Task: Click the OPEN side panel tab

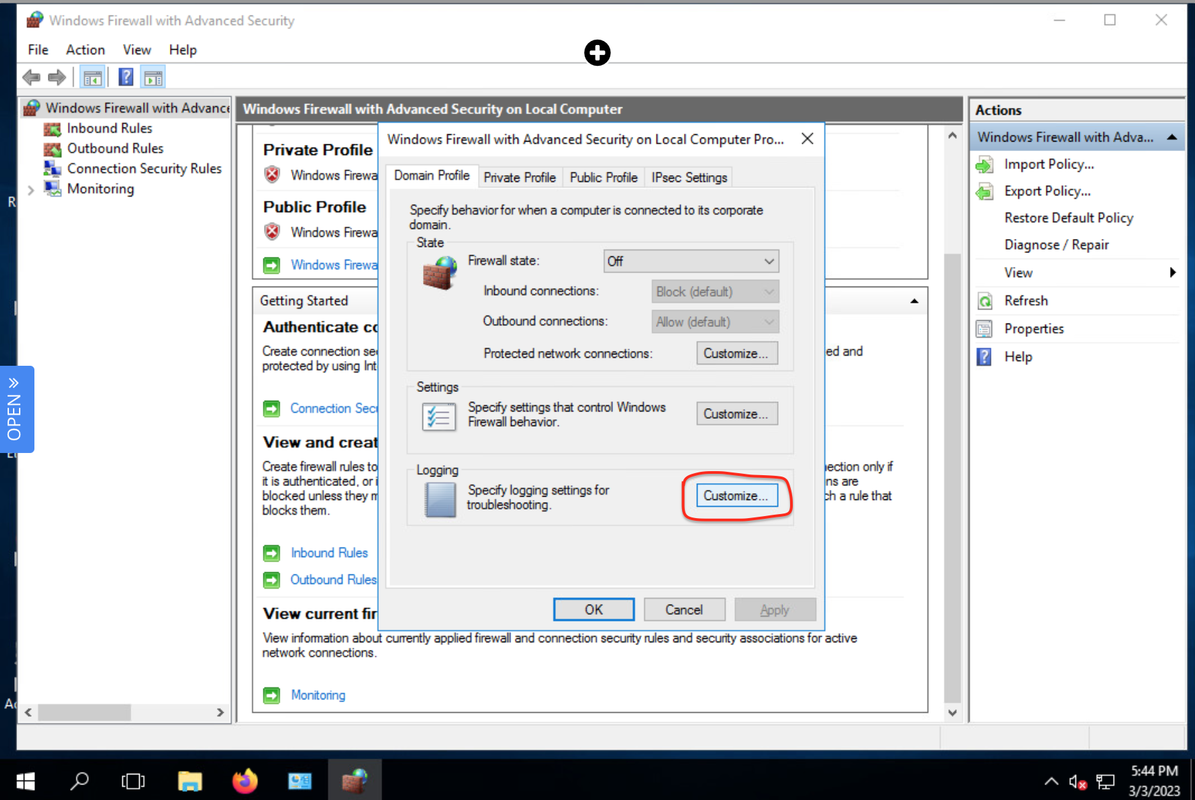Action: click(15, 410)
